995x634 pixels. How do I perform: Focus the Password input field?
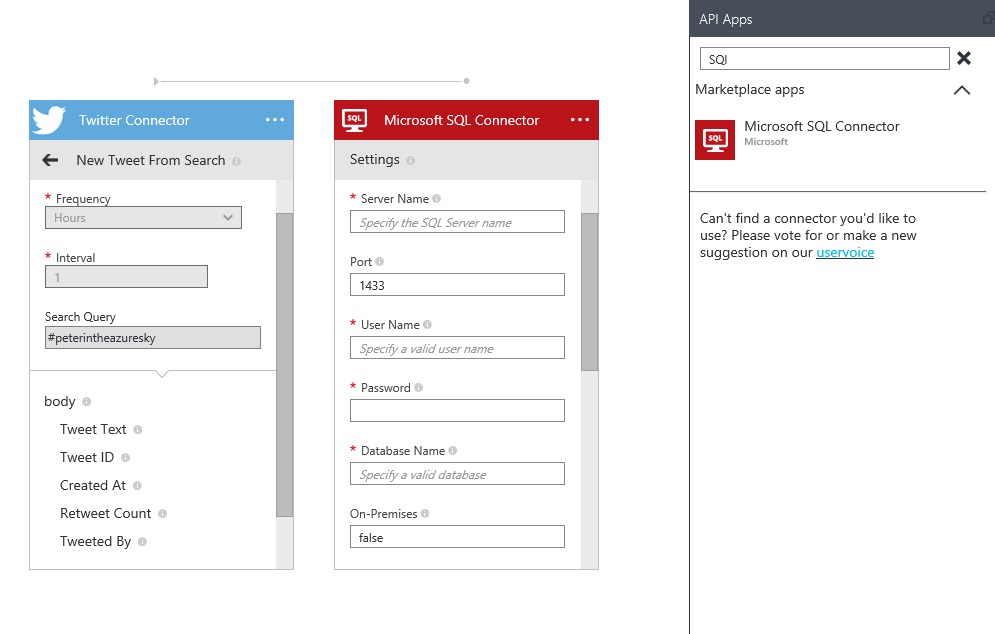click(x=457, y=411)
